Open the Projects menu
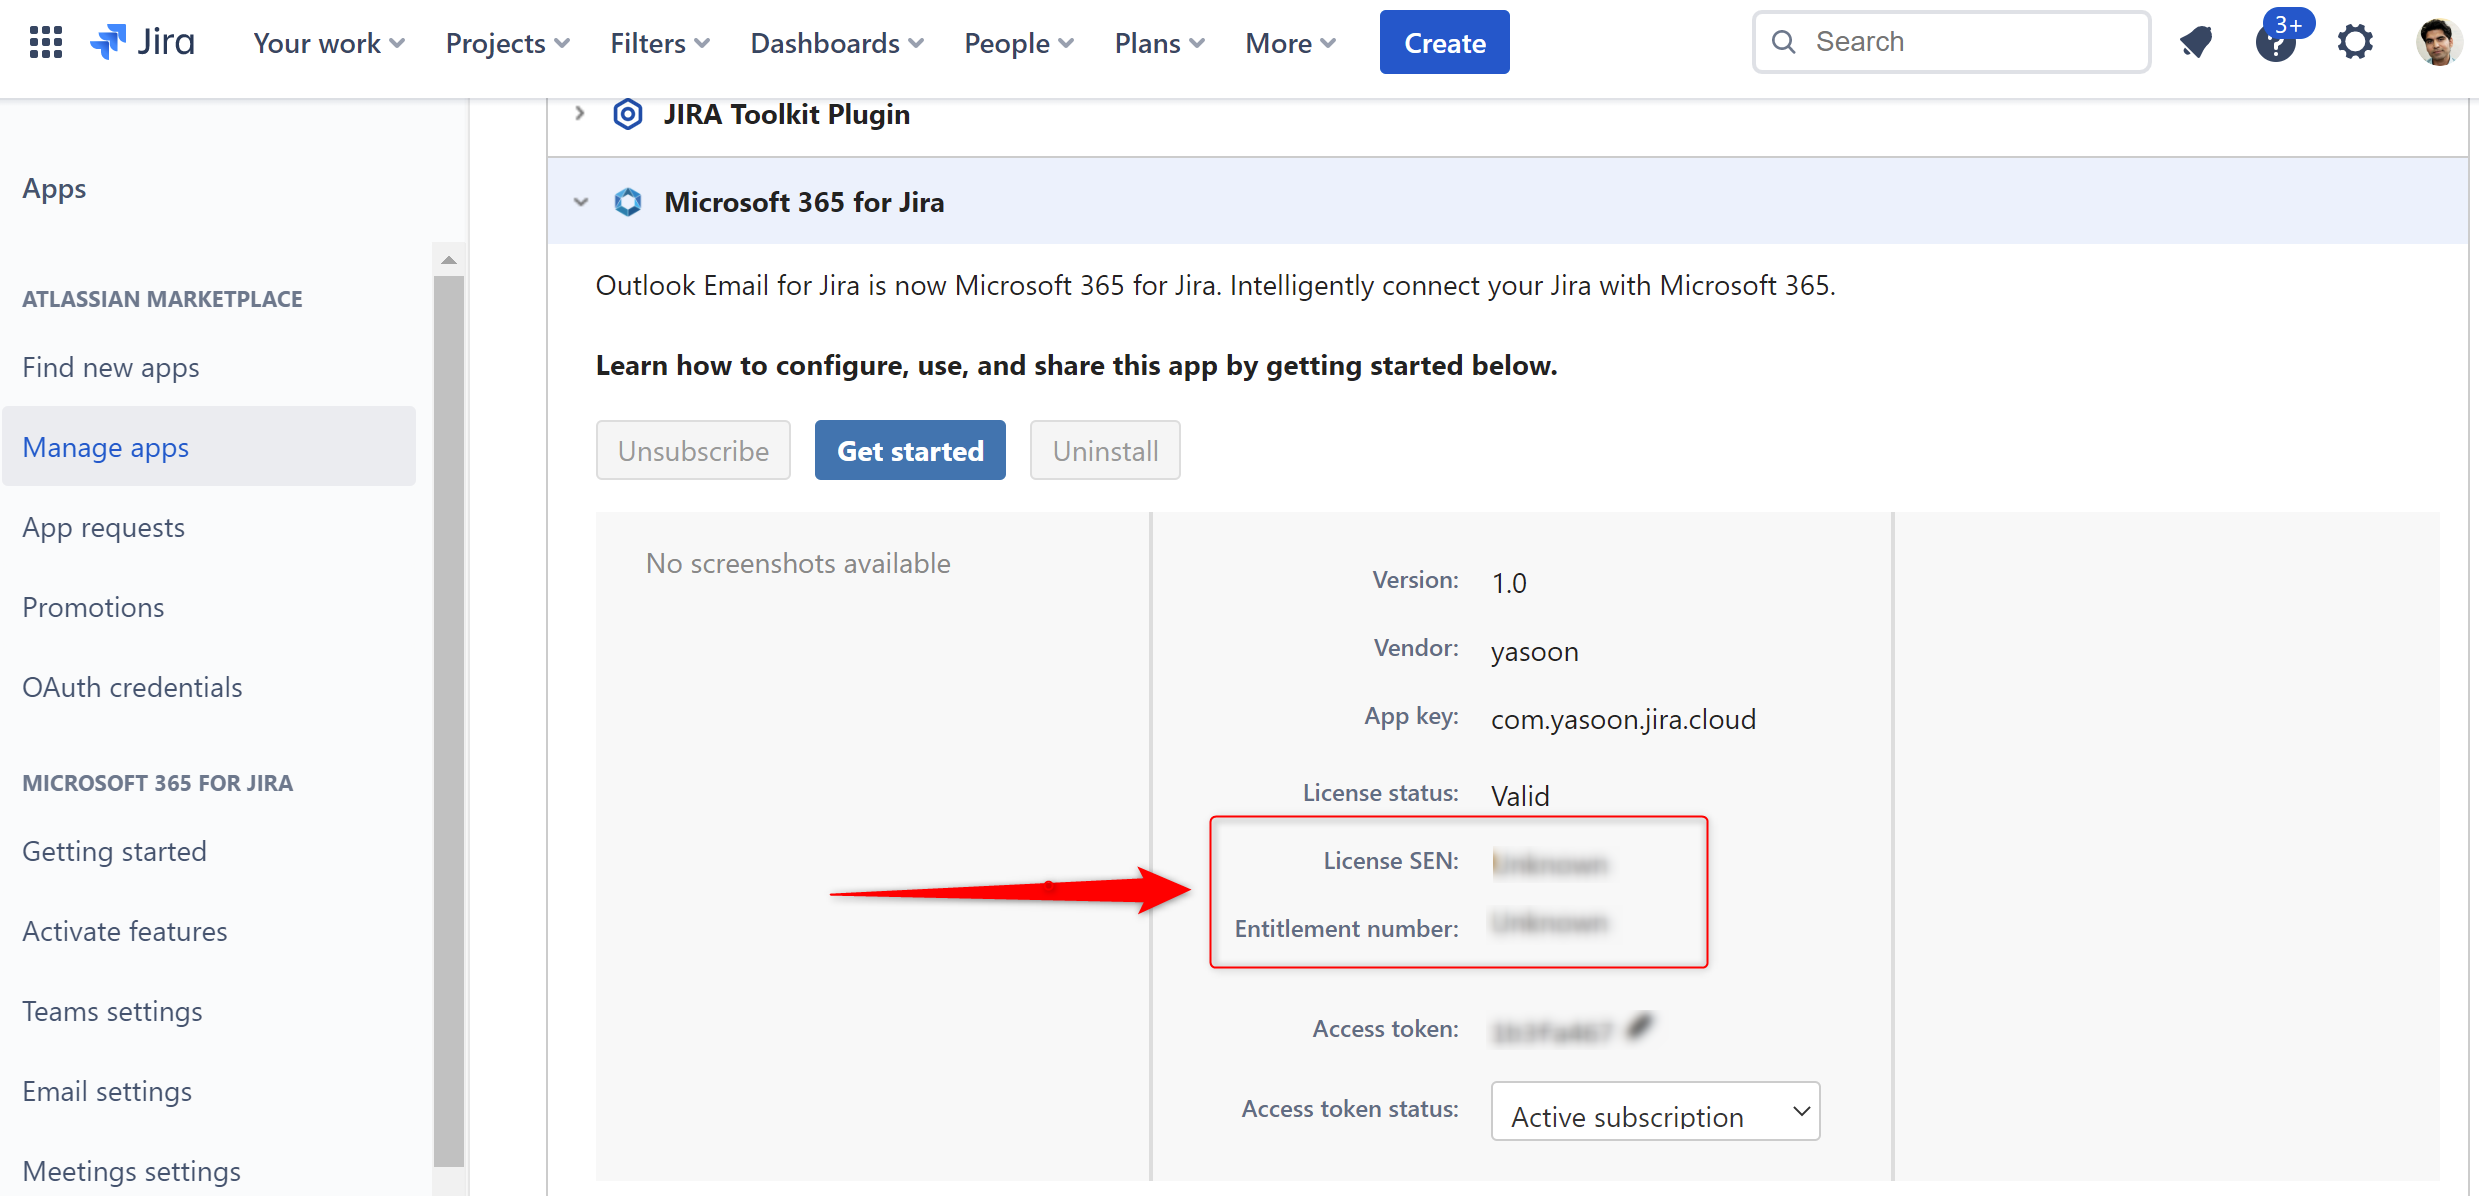This screenshot has height=1196, width=2479. click(507, 43)
